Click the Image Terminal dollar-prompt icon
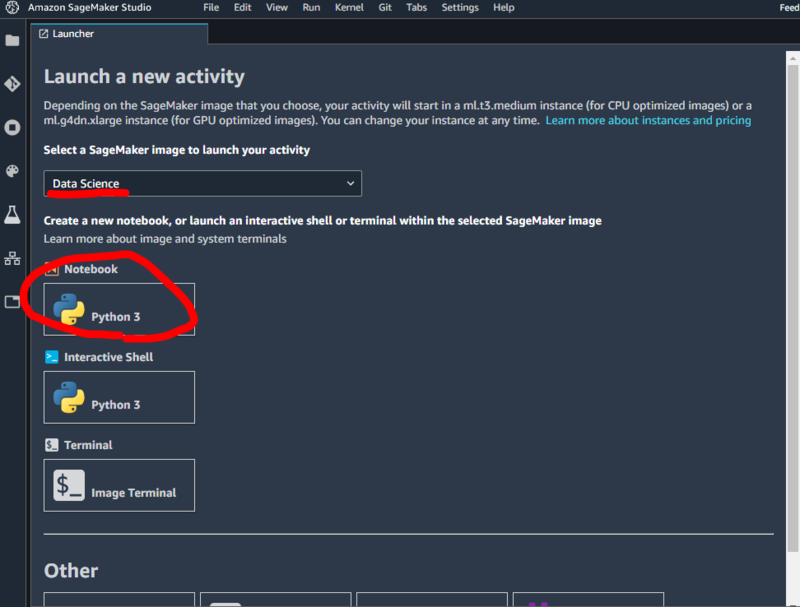The width and height of the screenshot is (800, 607). click(69, 485)
